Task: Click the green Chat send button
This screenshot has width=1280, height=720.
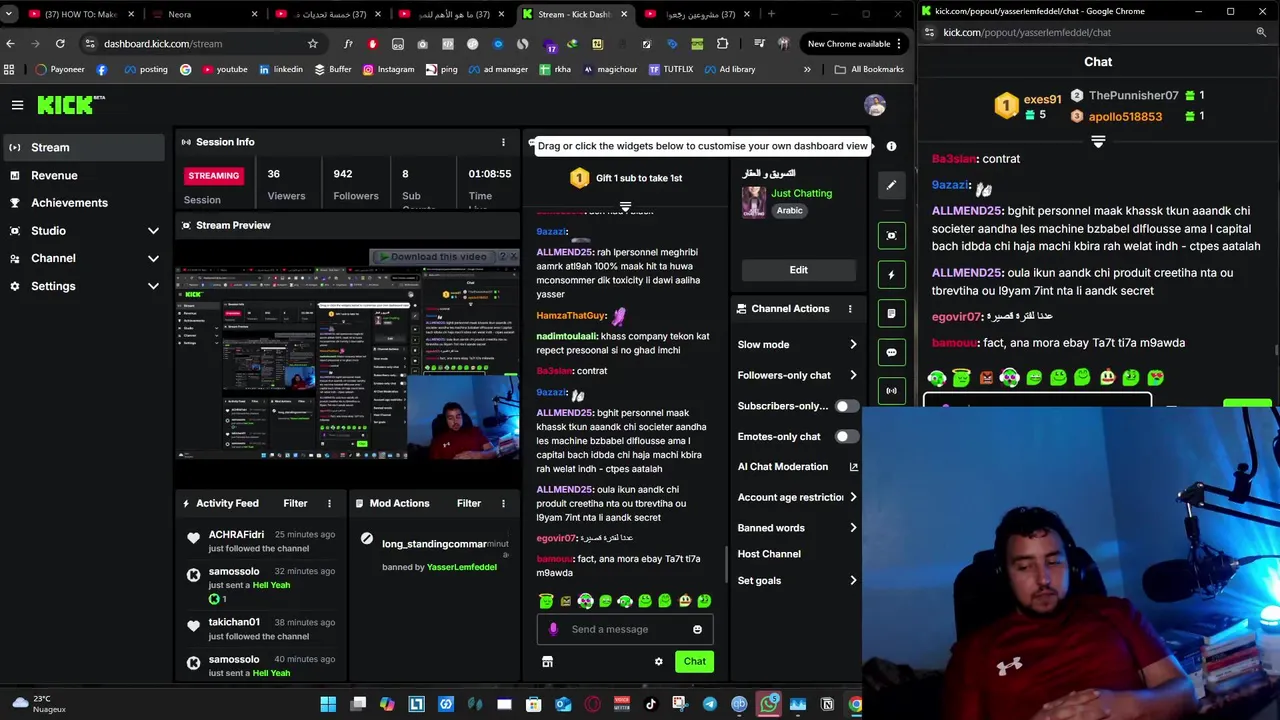Action: (x=694, y=661)
